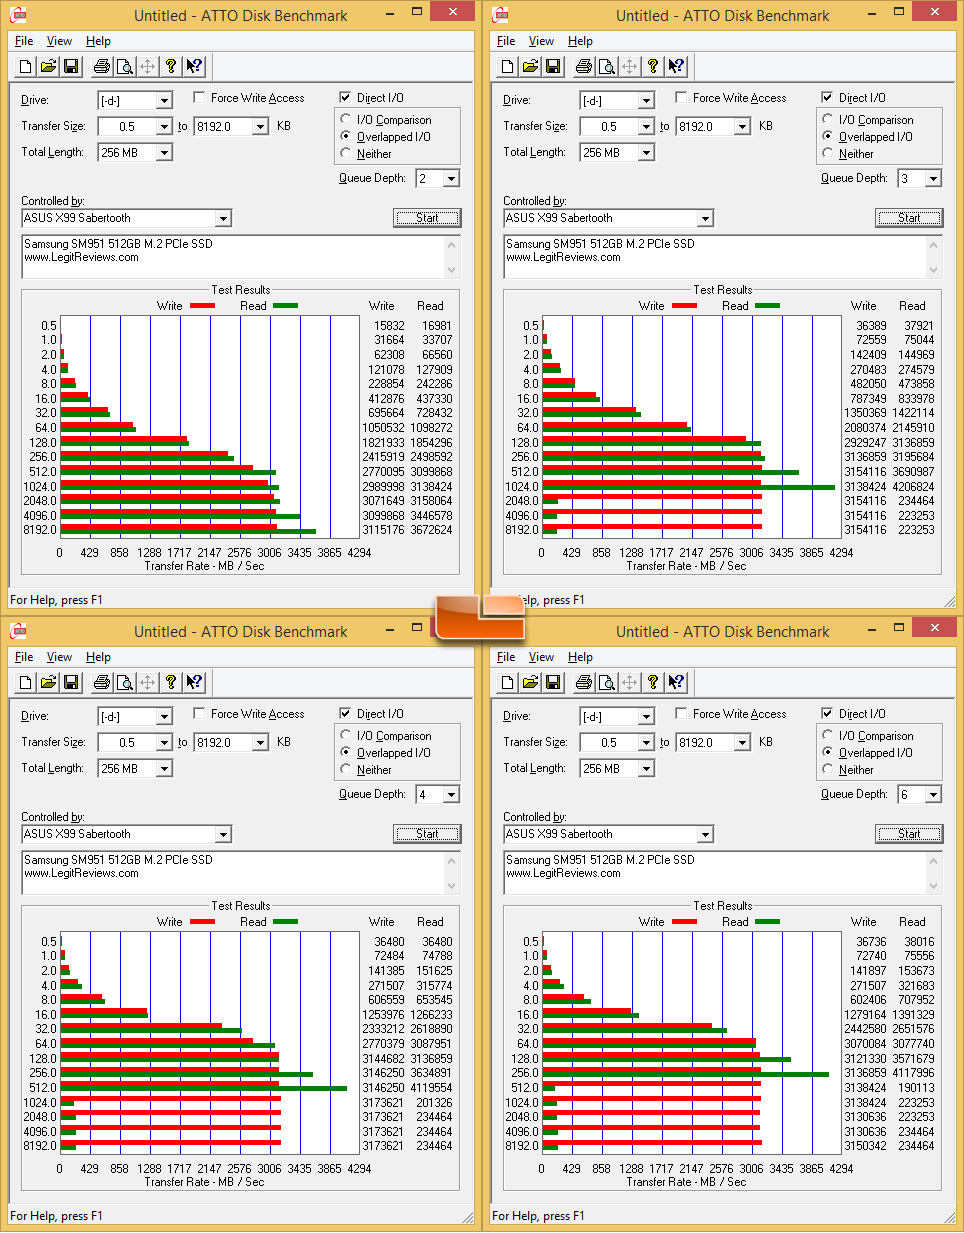Viewport: 964px width, 1233px height.
Task: Click Print icon in Queue Depth 3 window
Action: coord(583,67)
